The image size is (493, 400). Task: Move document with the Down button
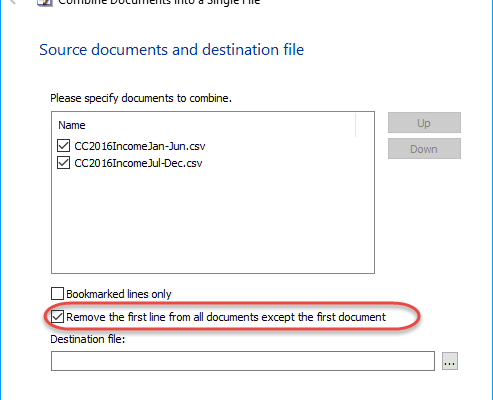pyautogui.click(x=424, y=148)
